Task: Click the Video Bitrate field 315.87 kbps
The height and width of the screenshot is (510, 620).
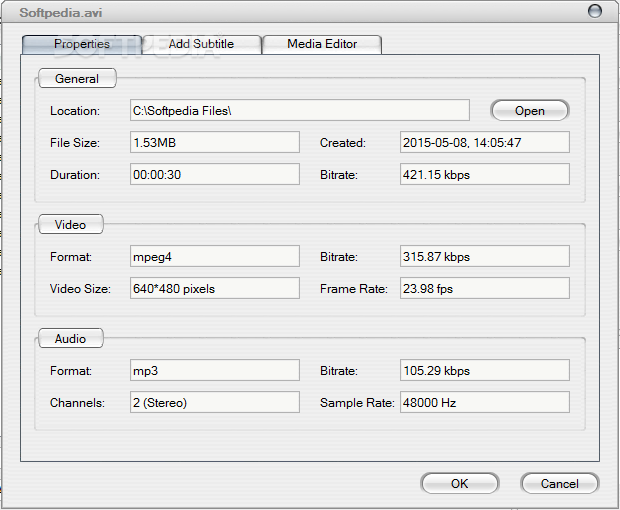Action: pyautogui.click(x=485, y=256)
